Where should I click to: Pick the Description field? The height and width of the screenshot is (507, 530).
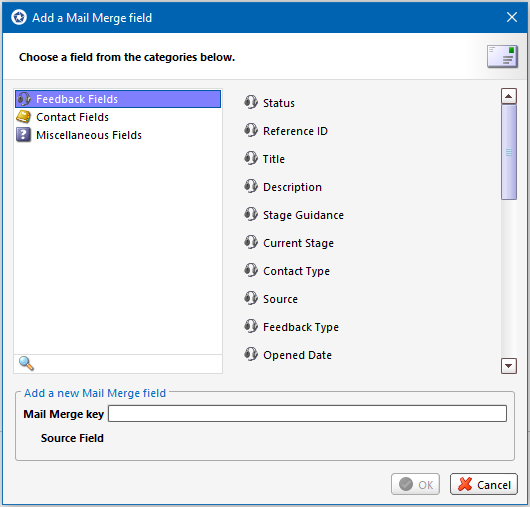point(292,187)
